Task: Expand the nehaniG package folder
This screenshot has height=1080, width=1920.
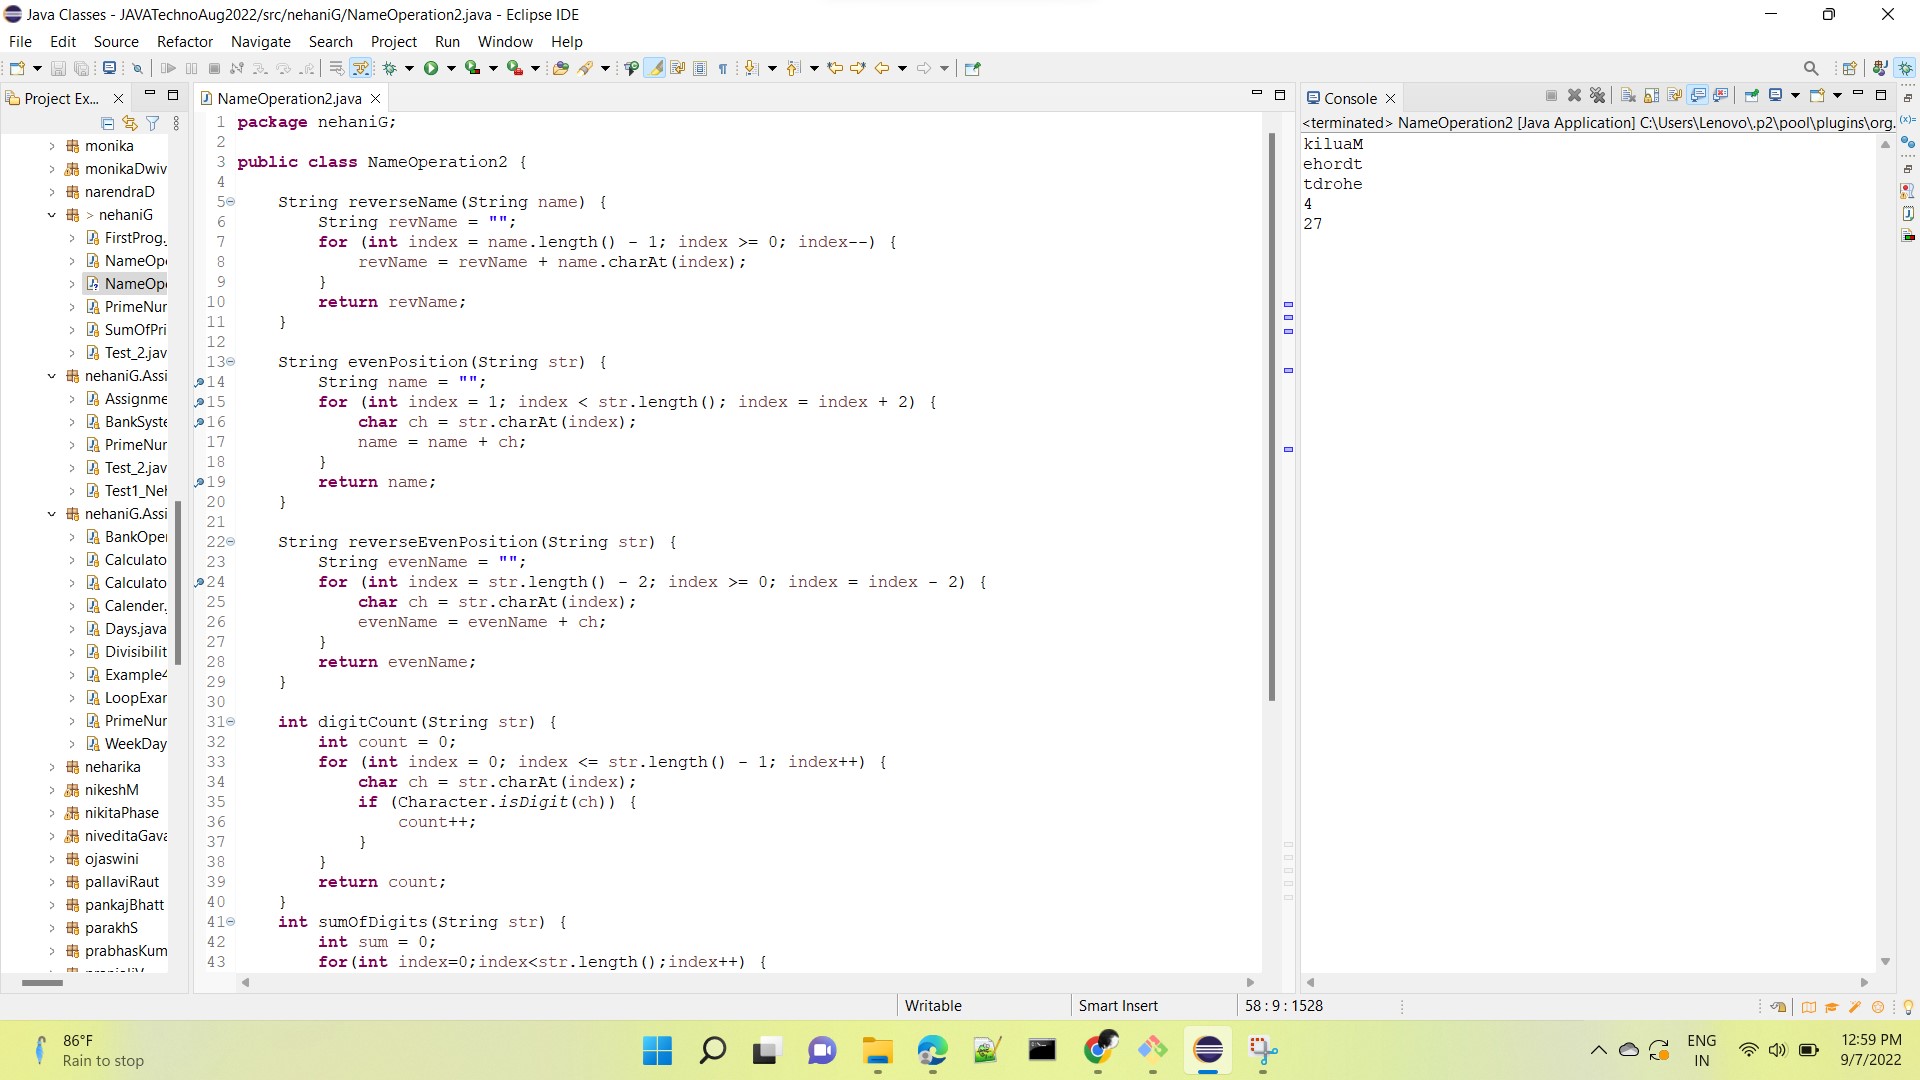Action: [52, 215]
